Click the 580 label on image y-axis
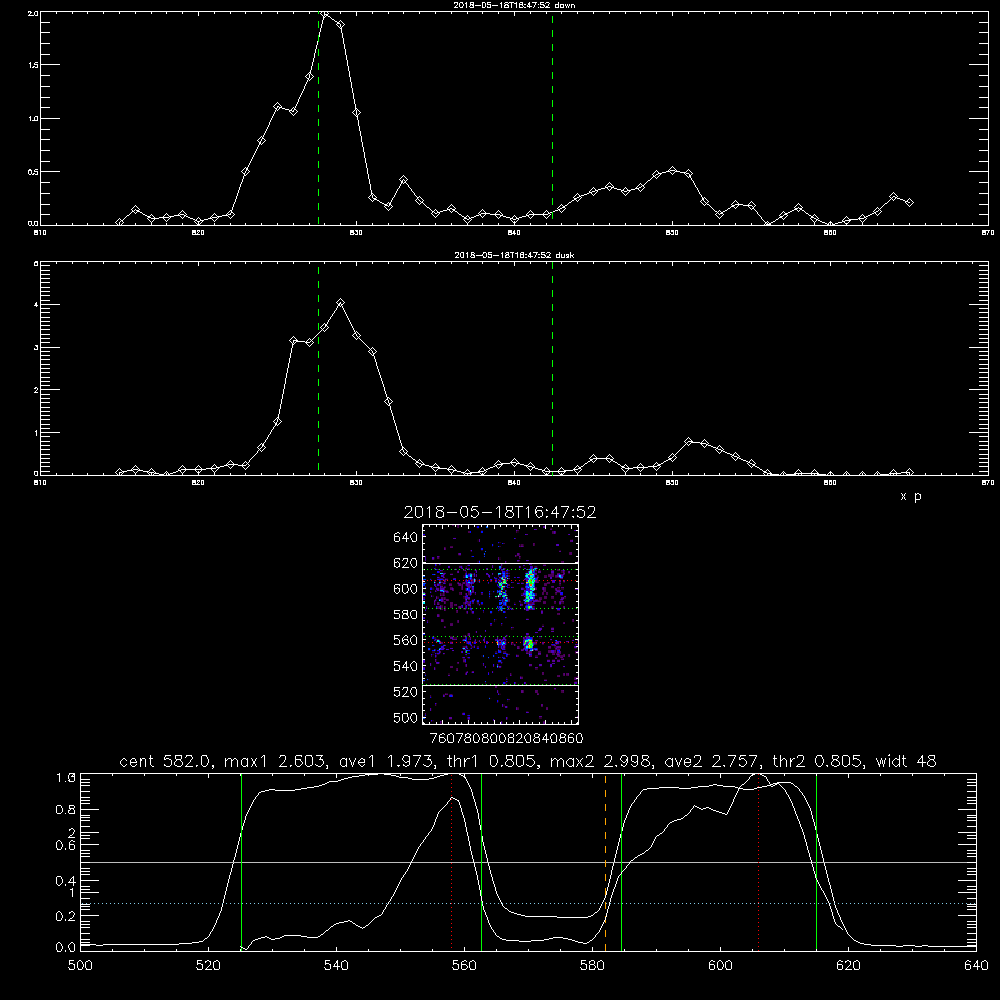This screenshot has width=1000, height=1000. [406, 615]
